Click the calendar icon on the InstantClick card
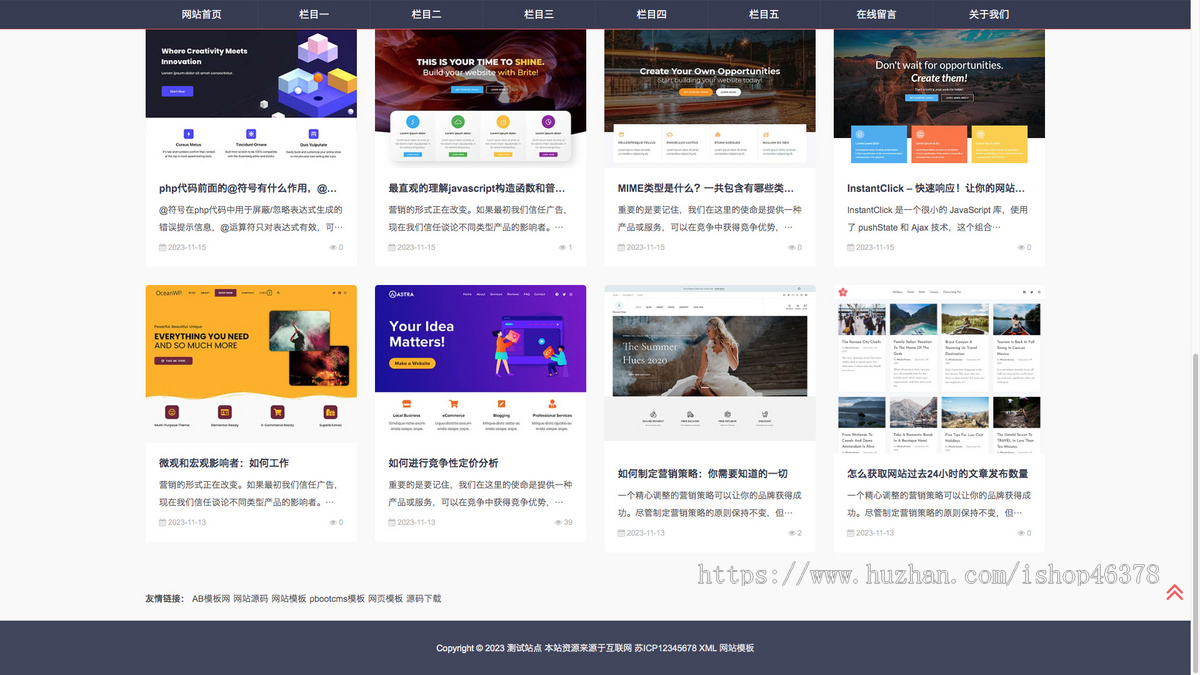 (851, 247)
